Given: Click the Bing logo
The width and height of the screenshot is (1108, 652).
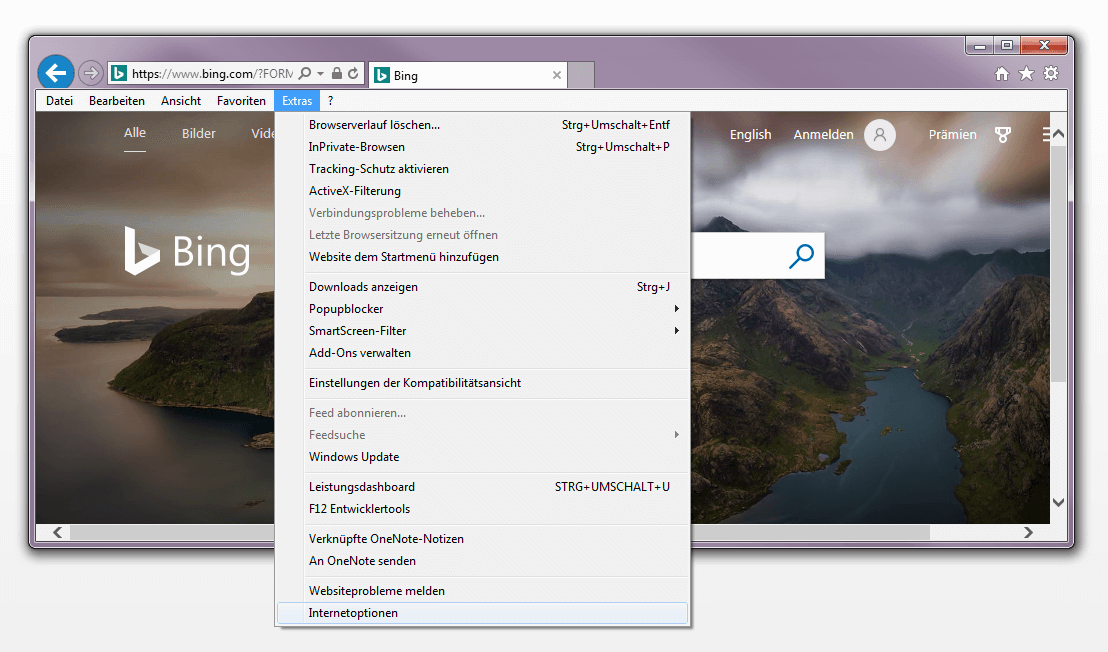Looking at the screenshot, I should pyautogui.click(x=187, y=251).
